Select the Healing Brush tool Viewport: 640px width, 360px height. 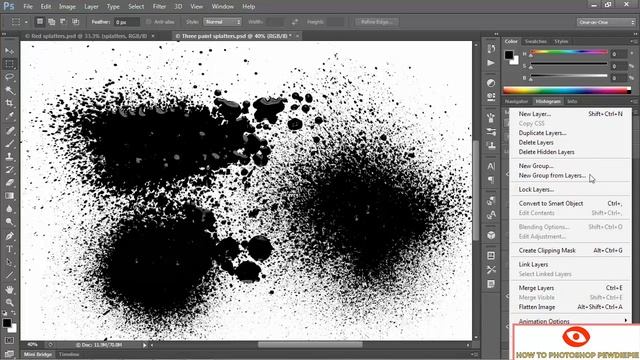9,131
